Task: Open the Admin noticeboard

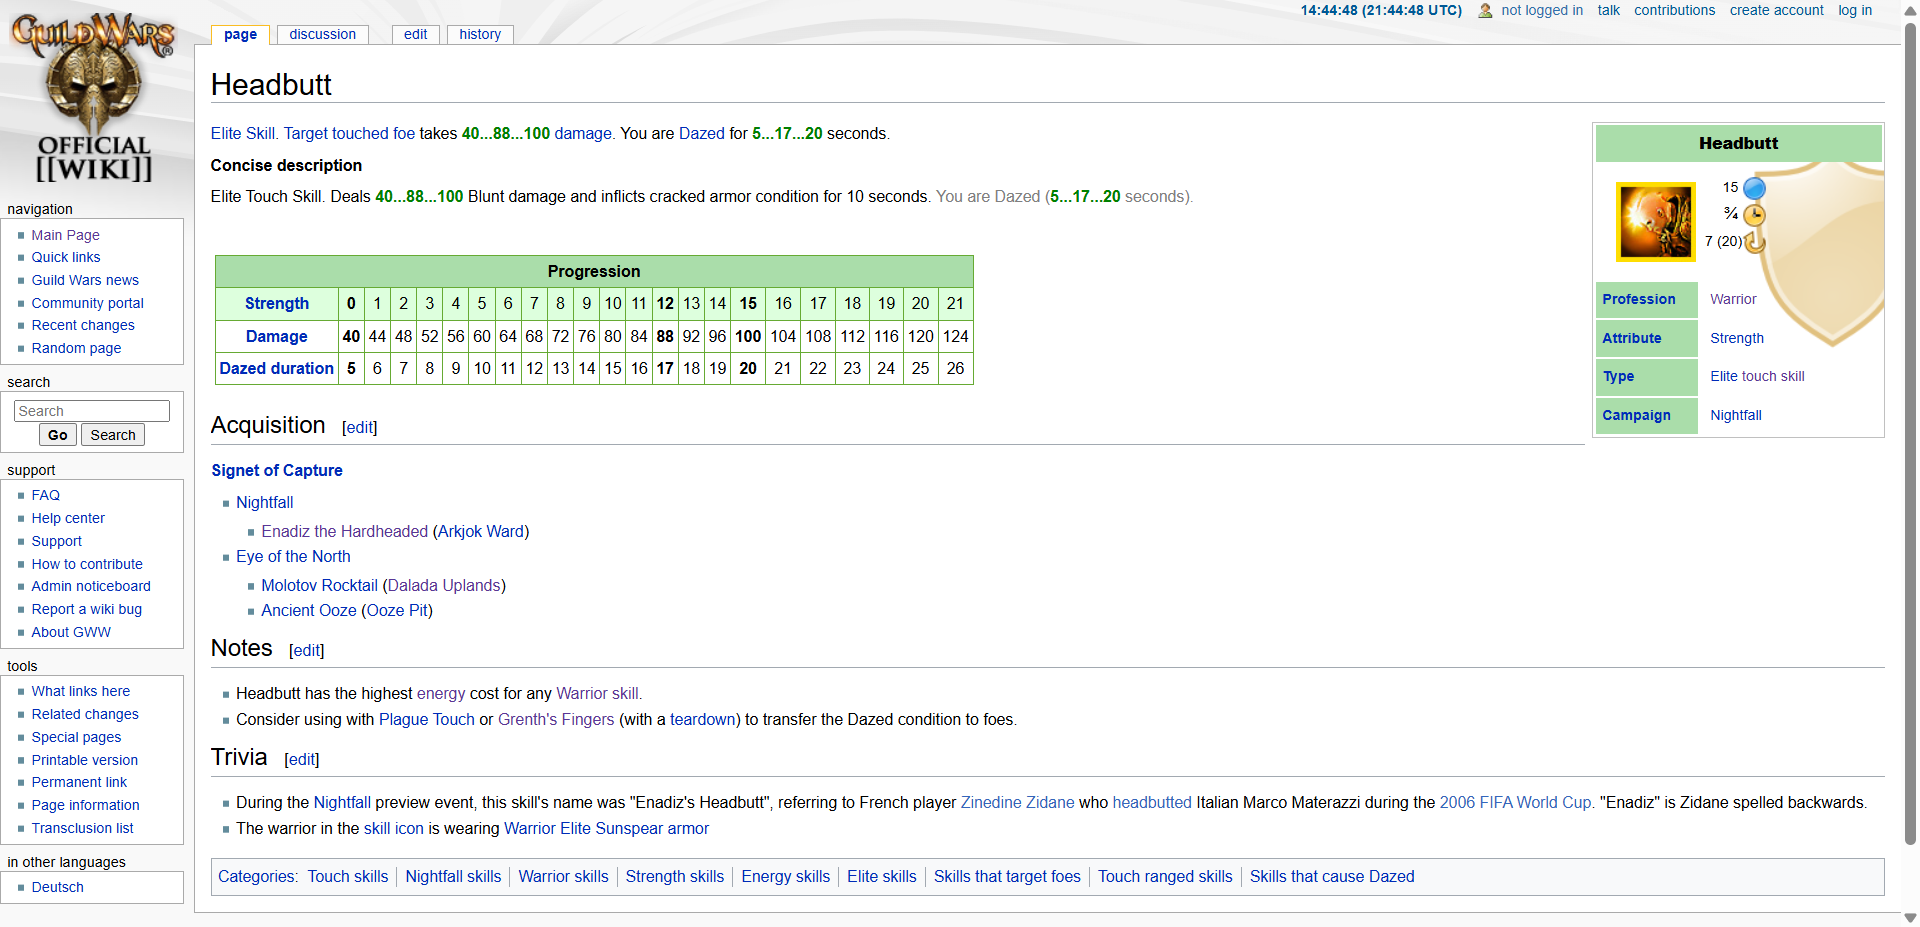Action: click(90, 586)
